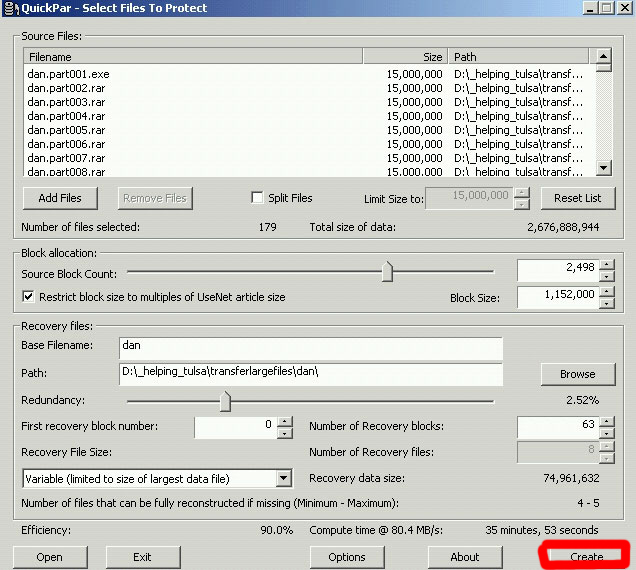Select dan.part002.rar in the file list
The image size is (636, 570).
[67, 88]
